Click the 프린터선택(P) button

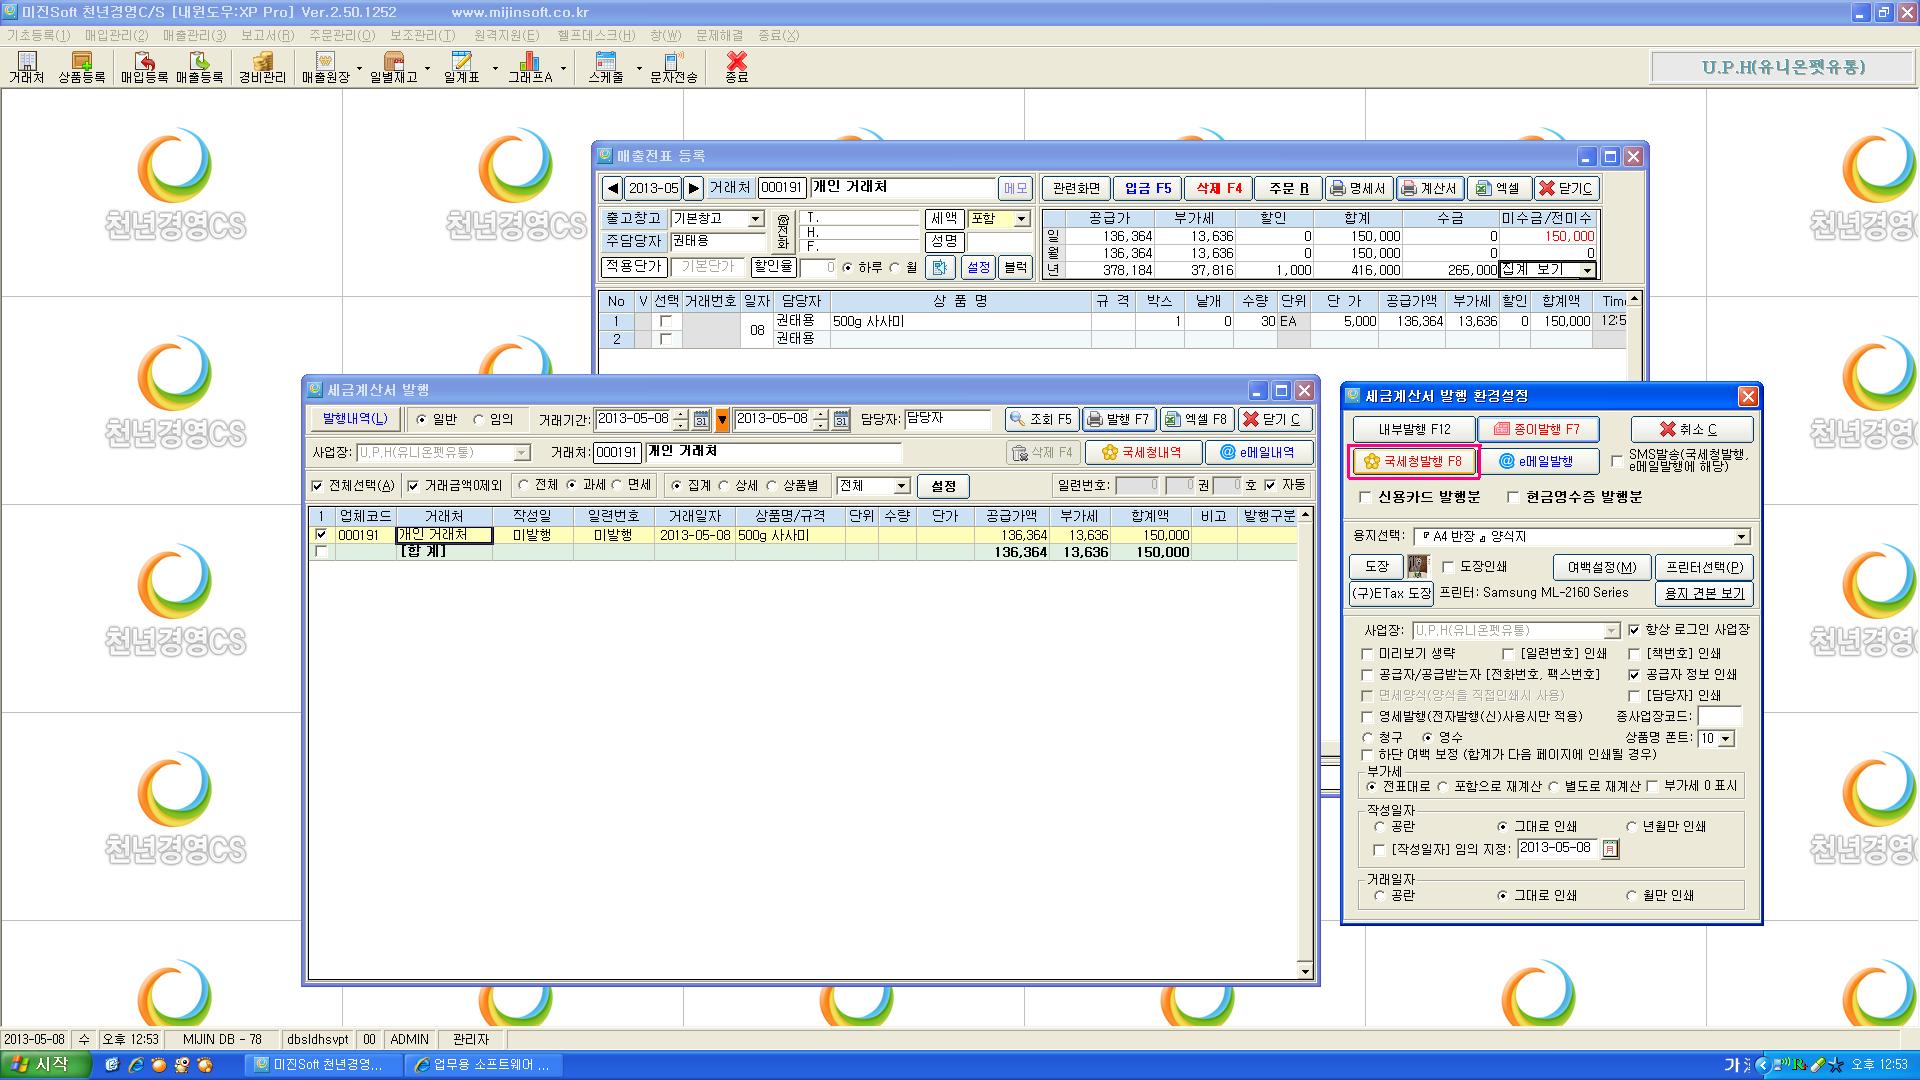coord(1704,567)
